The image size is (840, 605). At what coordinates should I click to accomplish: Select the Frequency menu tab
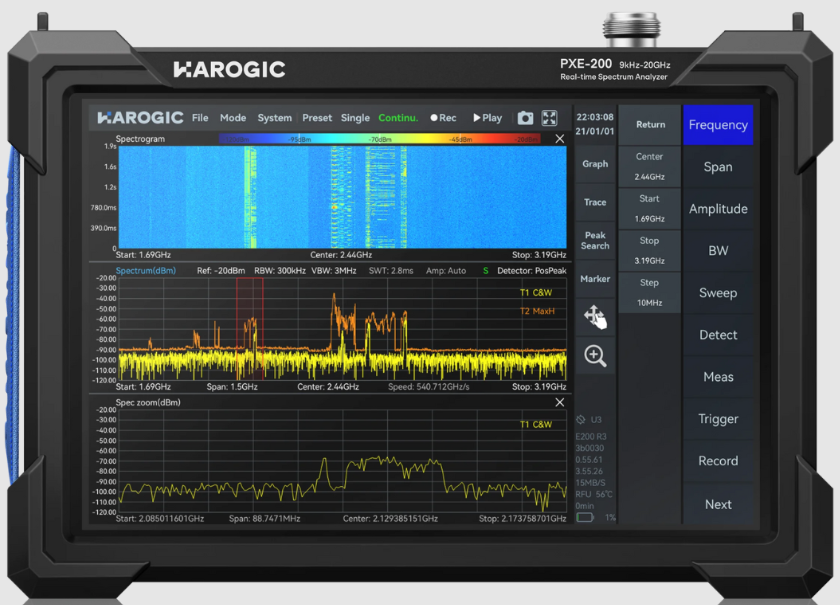718,125
